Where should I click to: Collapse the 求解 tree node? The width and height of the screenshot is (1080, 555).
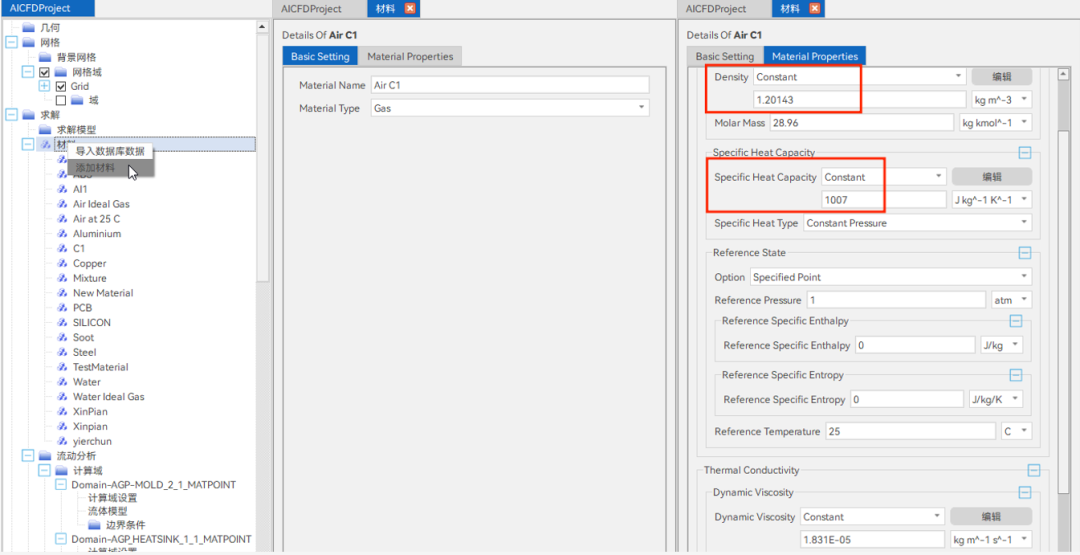pyautogui.click(x=11, y=115)
